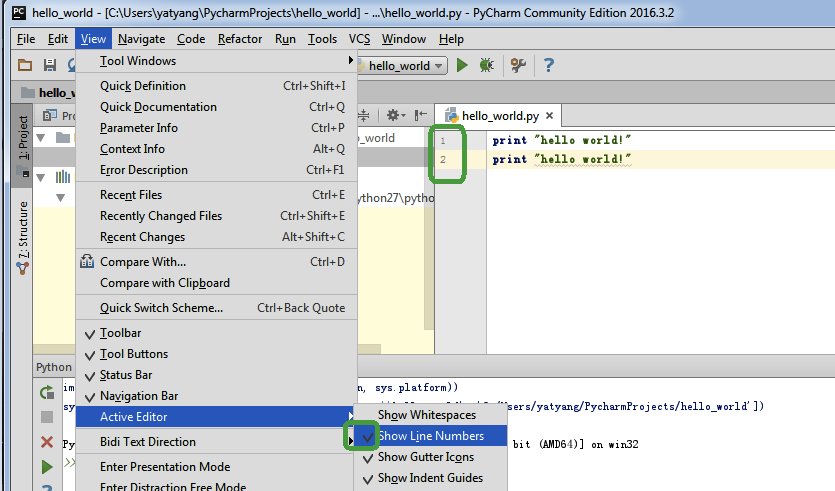This screenshot has height=491, width=835.
Task: Click line number 2 in the gutter
Action: [443, 159]
